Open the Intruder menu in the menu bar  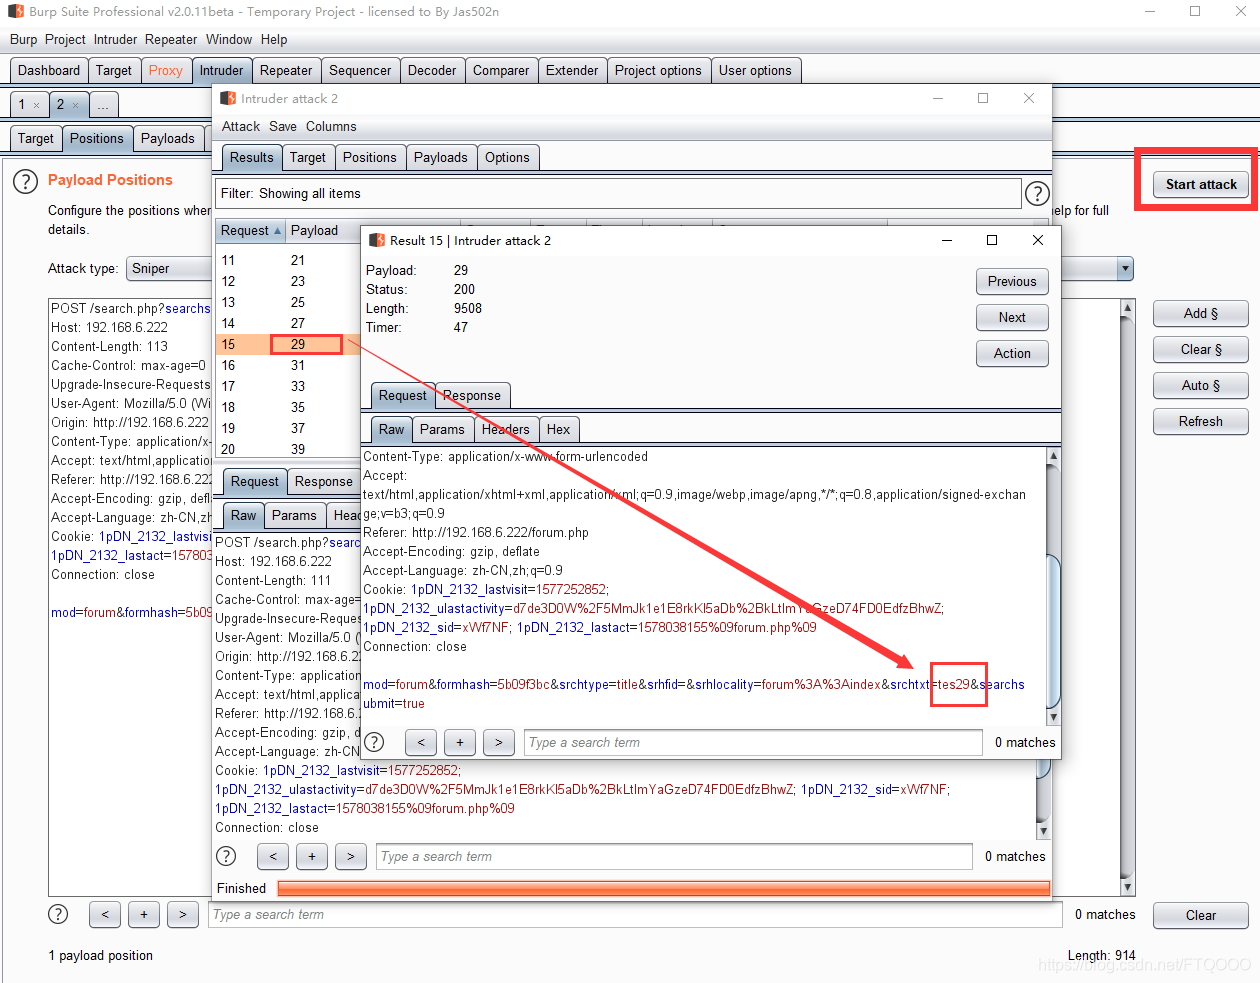(115, 40)
